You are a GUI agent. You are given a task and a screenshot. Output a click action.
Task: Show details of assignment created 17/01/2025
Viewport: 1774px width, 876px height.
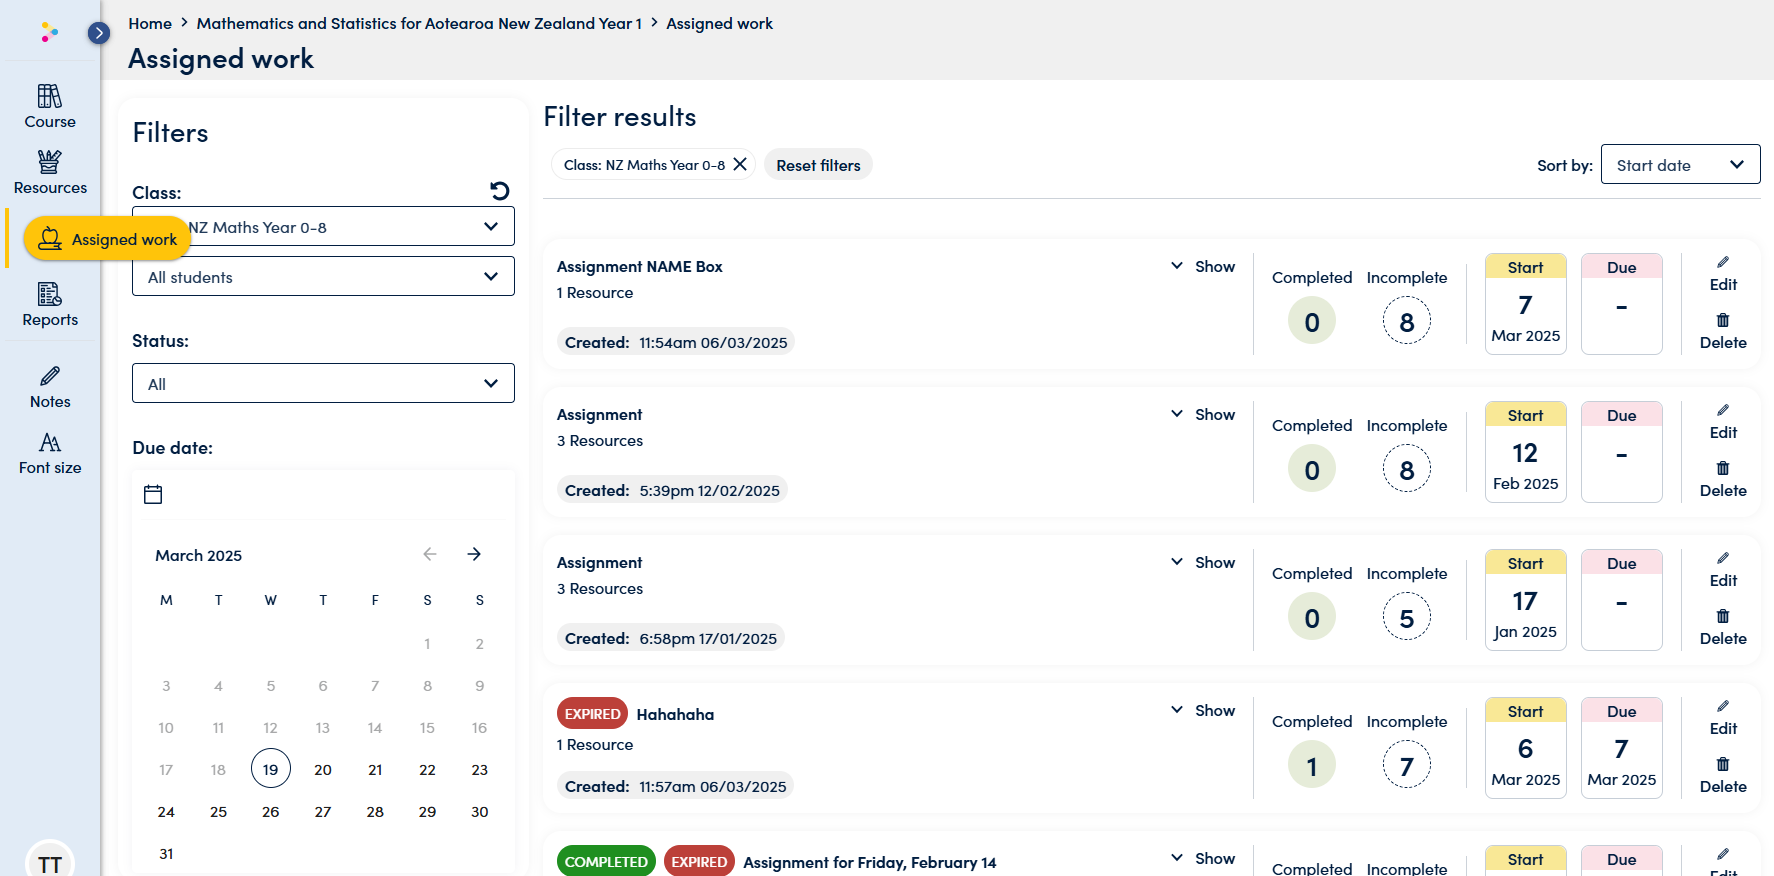coord(1203,562)
